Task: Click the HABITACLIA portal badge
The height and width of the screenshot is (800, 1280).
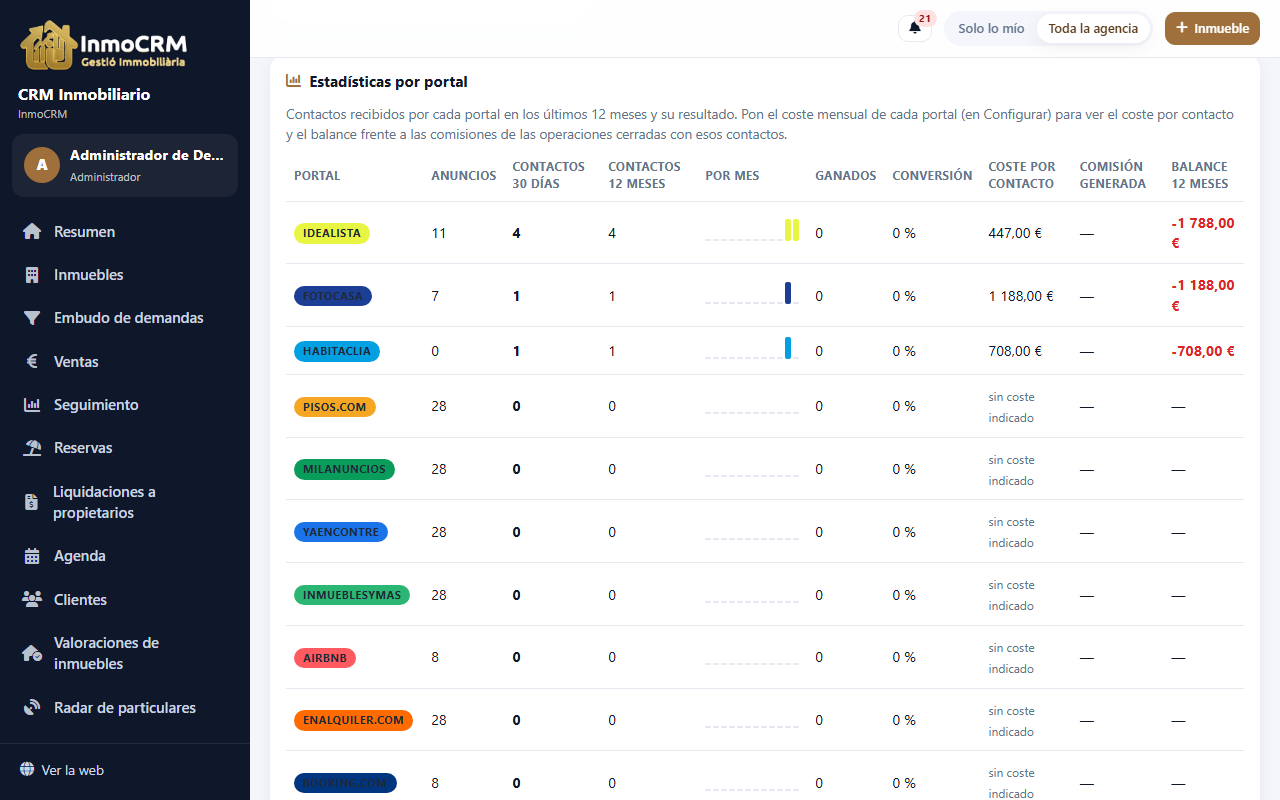Action: pos(337,351)
